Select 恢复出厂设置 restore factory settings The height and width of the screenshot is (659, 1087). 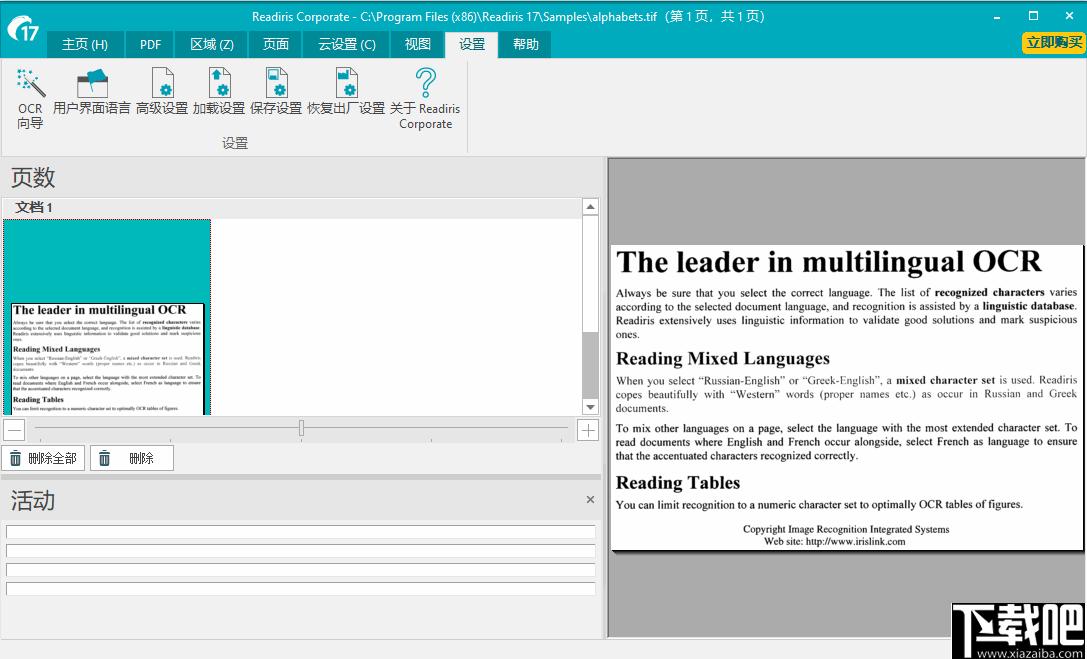pos(346,92)
